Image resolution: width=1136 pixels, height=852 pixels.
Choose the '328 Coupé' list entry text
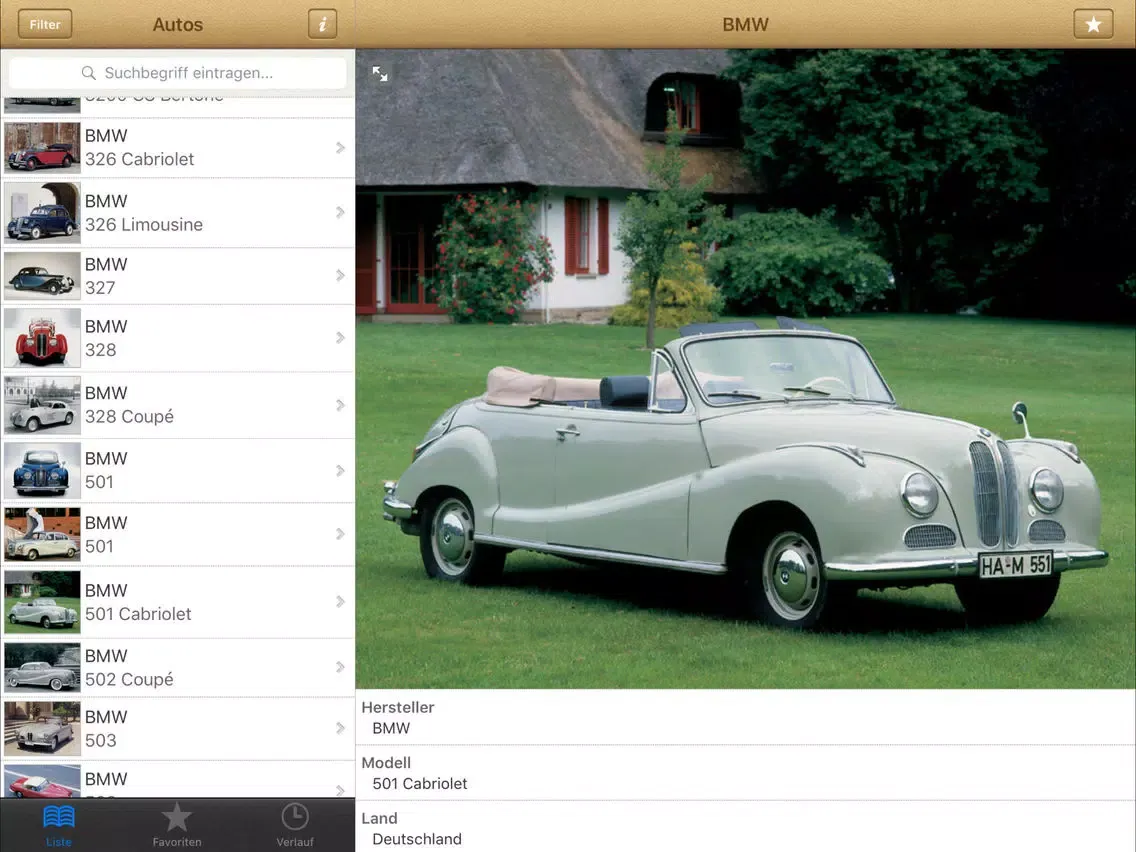(129, 417)
